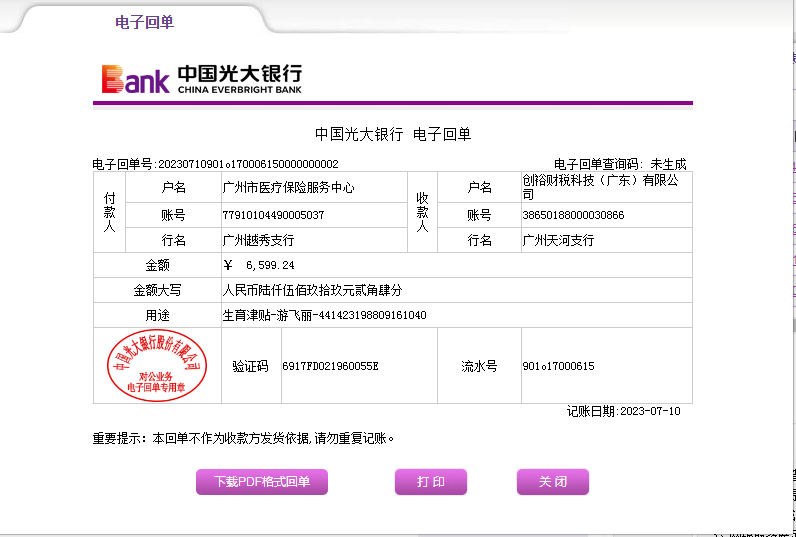Click the 重要提示 notice line
This screenshot has height=537, width=796.
click(x=243, y=439)
